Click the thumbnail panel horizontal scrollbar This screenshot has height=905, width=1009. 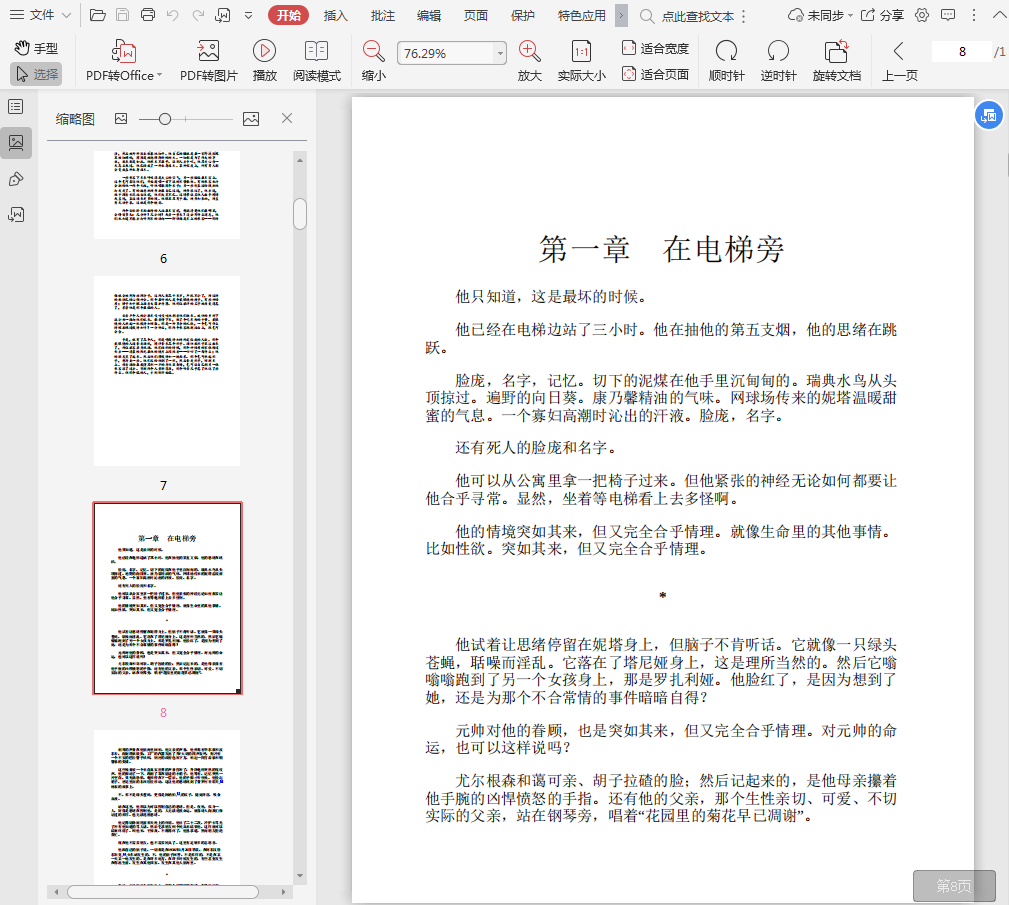[163, 891]
